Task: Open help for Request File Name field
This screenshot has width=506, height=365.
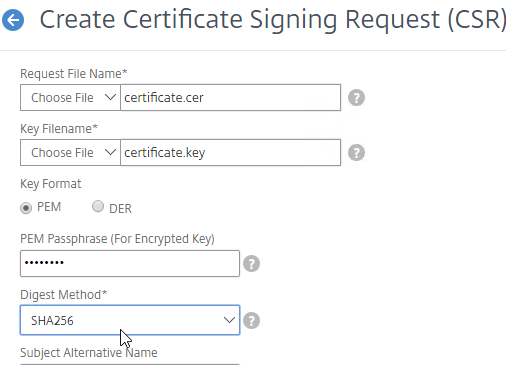Action: click(356, 98)
